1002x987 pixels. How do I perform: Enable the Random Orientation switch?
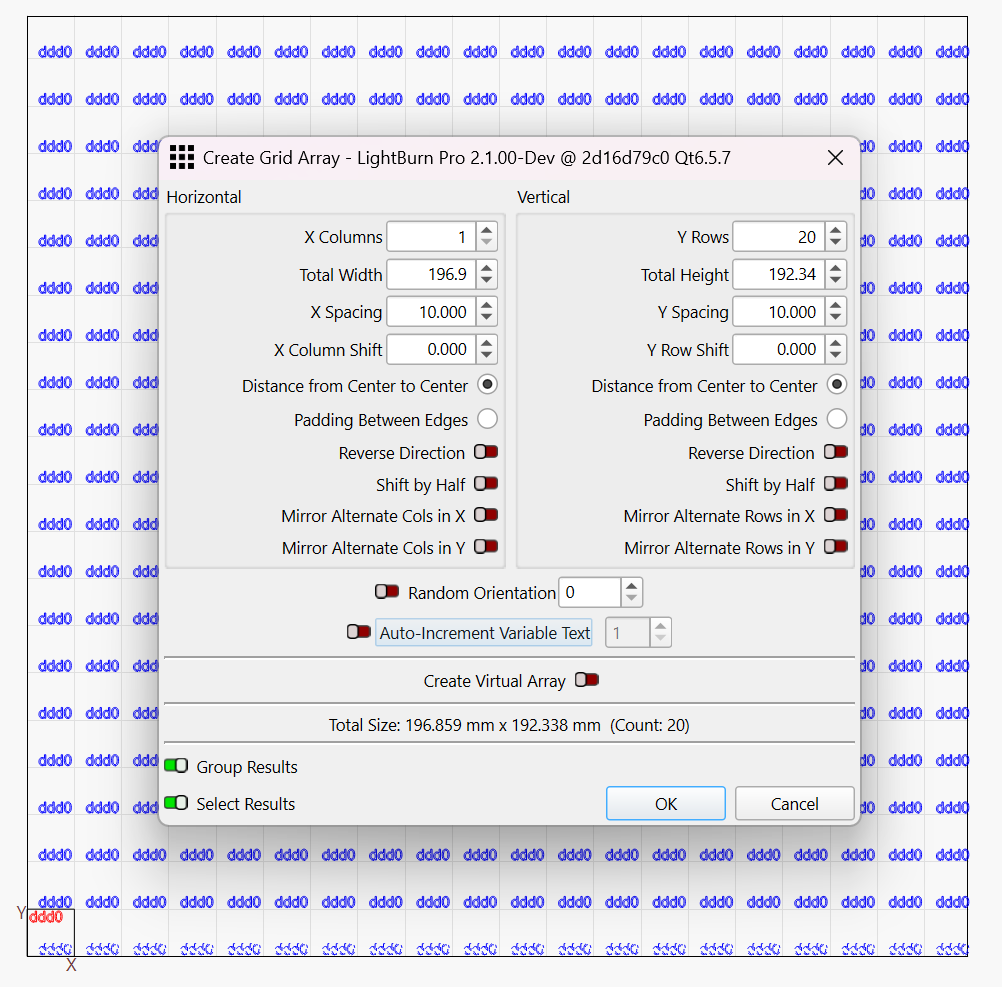[x=387, y=592]
